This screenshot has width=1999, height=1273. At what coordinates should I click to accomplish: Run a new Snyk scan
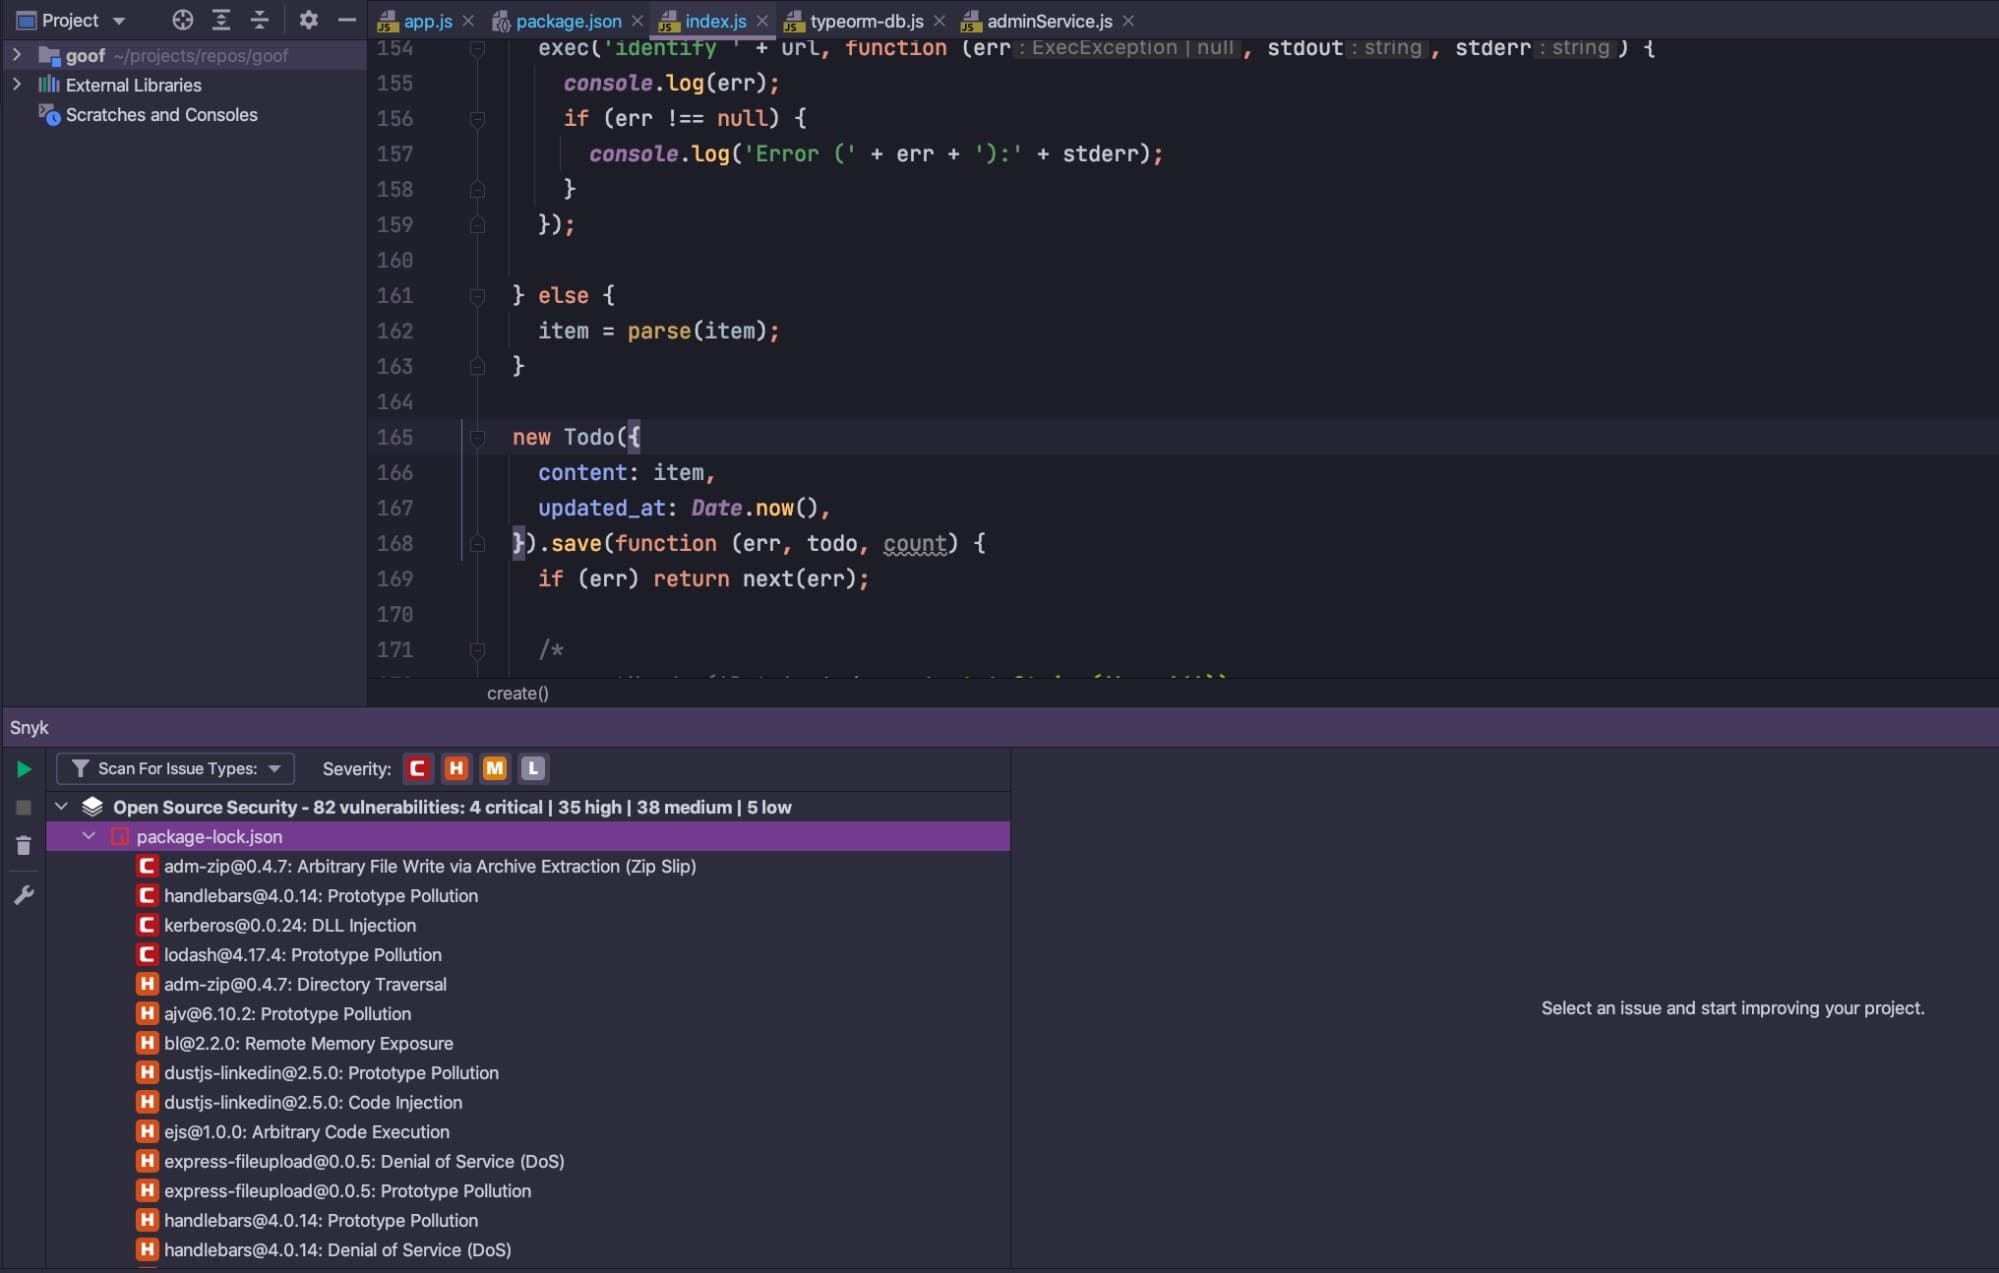pyautogui.click(x=24, y=769)
